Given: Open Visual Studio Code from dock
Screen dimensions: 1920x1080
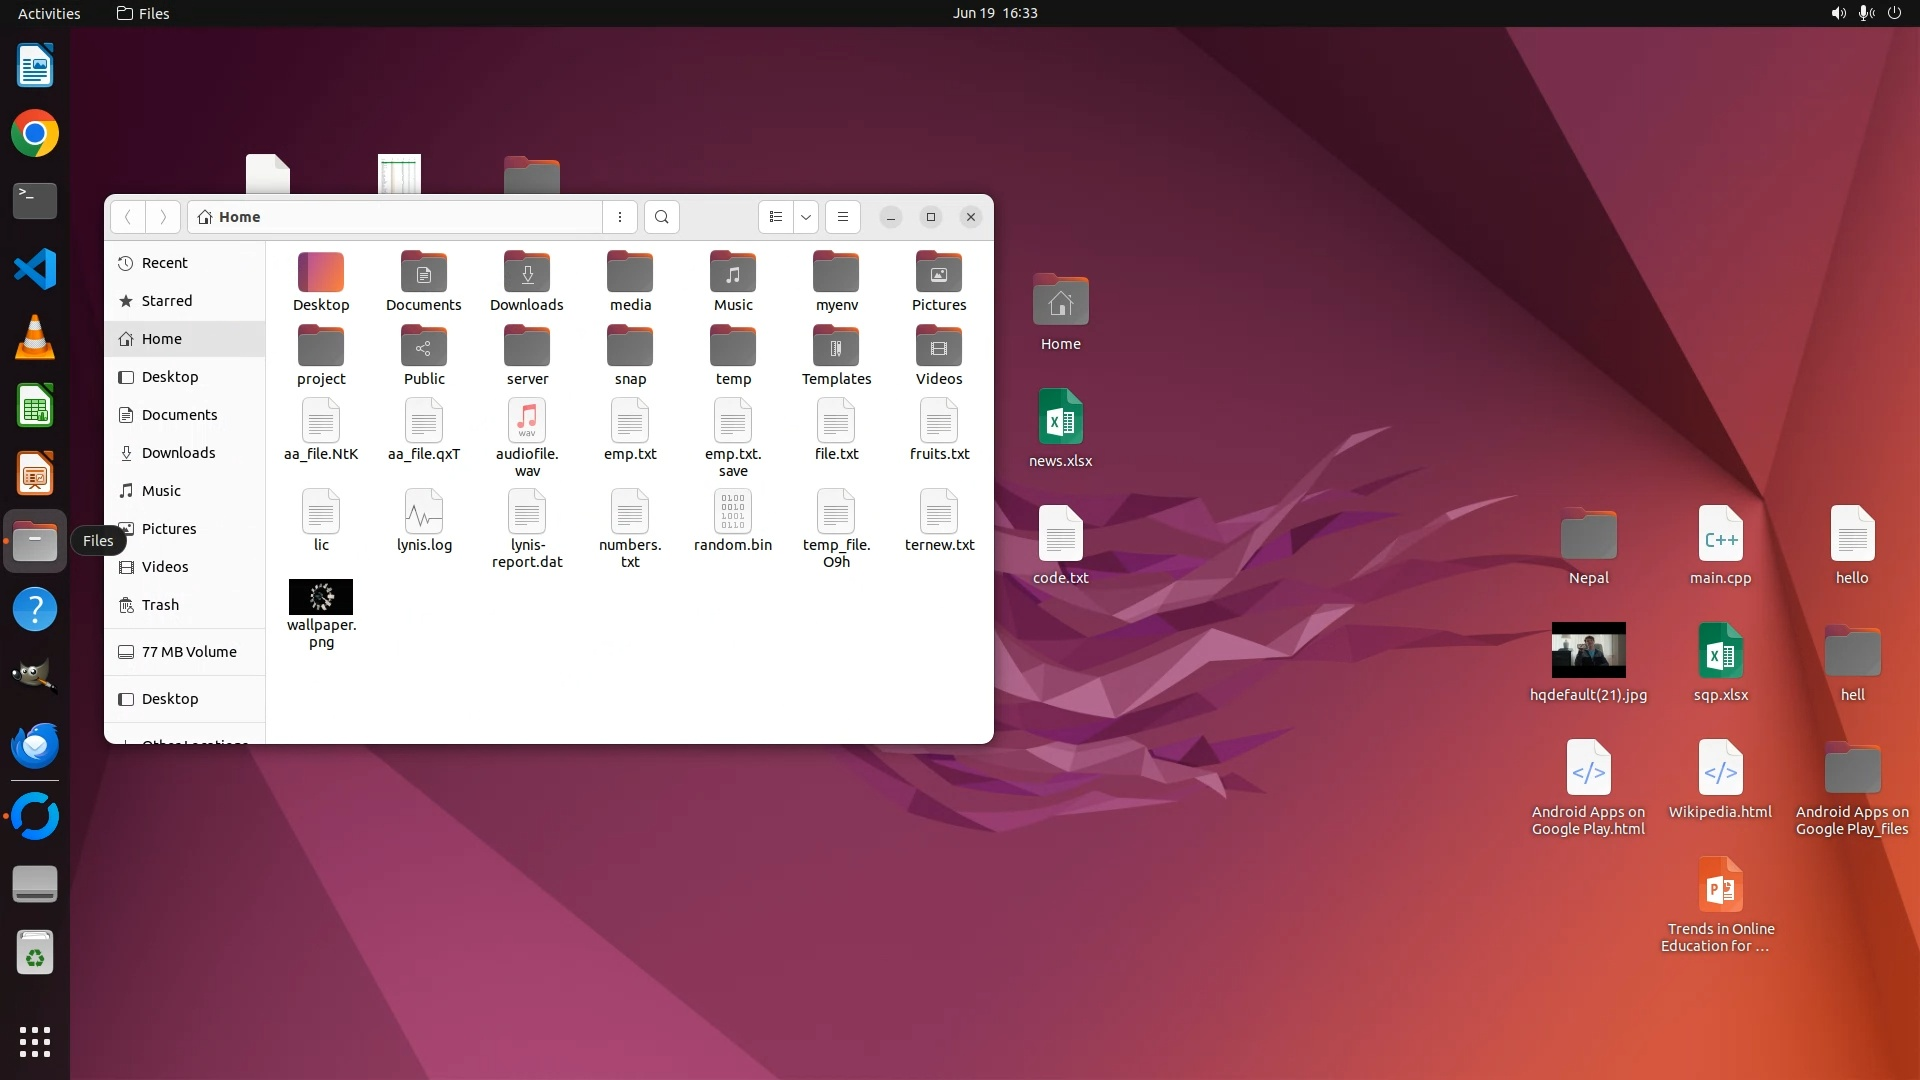Looking at the screenshot, I should [x=35, y=269].
